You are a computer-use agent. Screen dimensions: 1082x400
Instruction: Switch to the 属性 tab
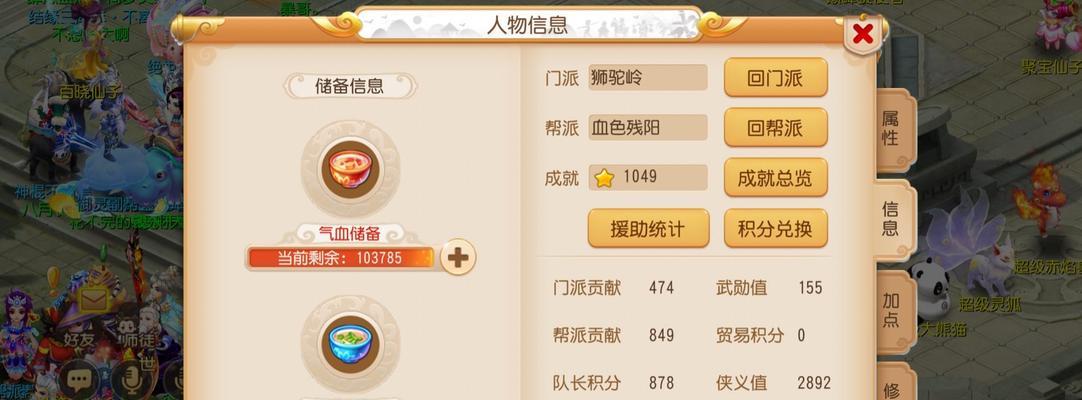click(x=894, y=128)
